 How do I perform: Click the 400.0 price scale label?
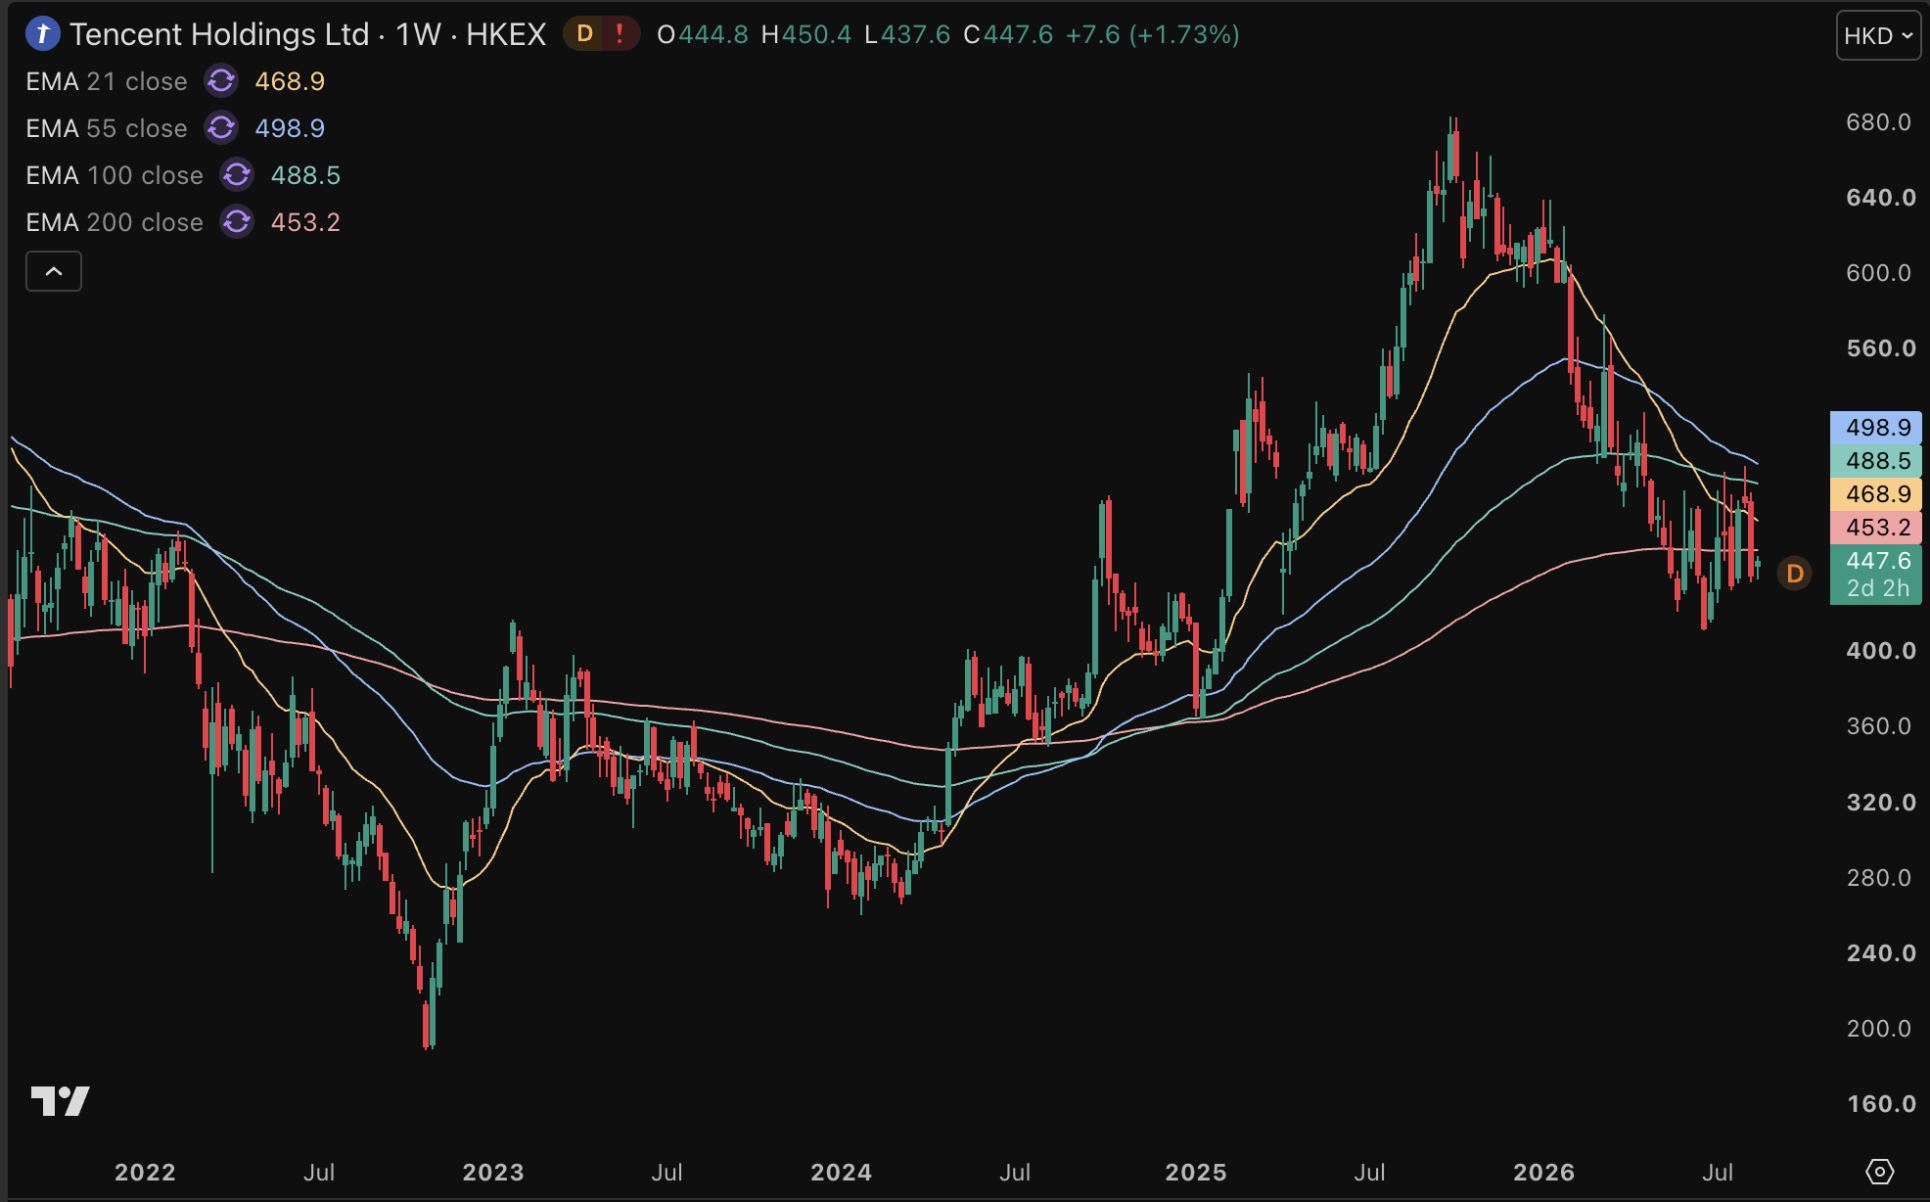click(x=1880, y=651)
